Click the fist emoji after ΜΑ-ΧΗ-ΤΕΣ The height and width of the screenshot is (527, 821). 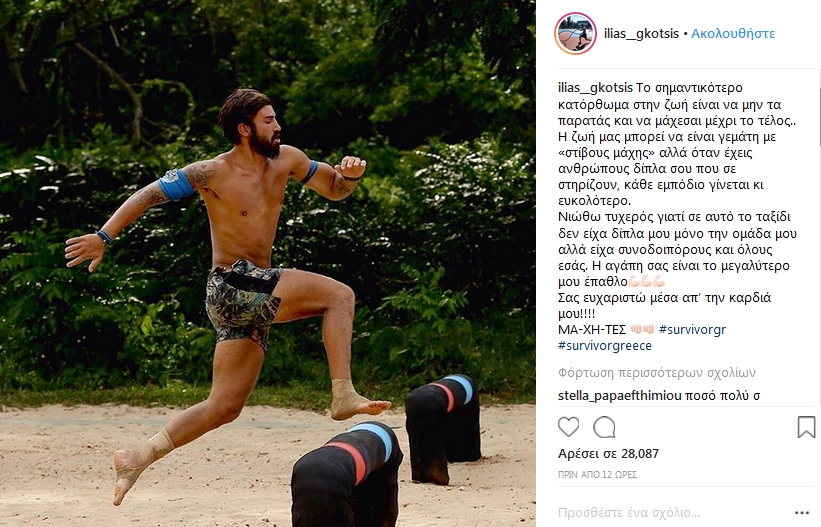pos(642,330)
